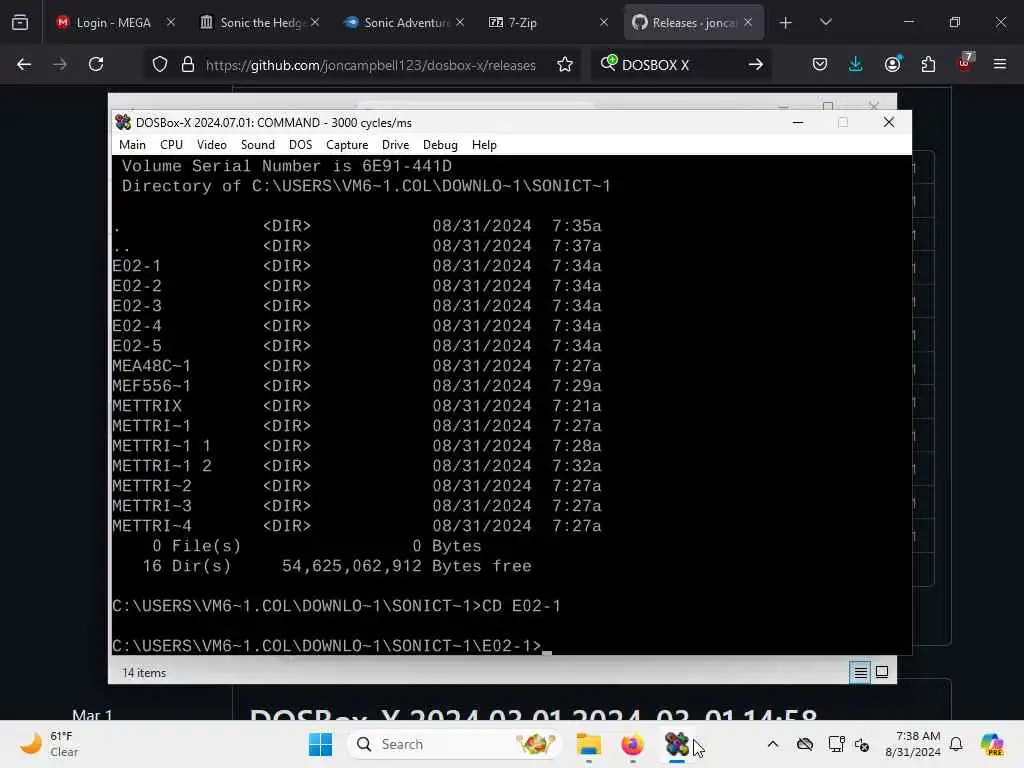Open the weather widget 61°F Clear
1024x768 pixels.
[x=49, y=744]
